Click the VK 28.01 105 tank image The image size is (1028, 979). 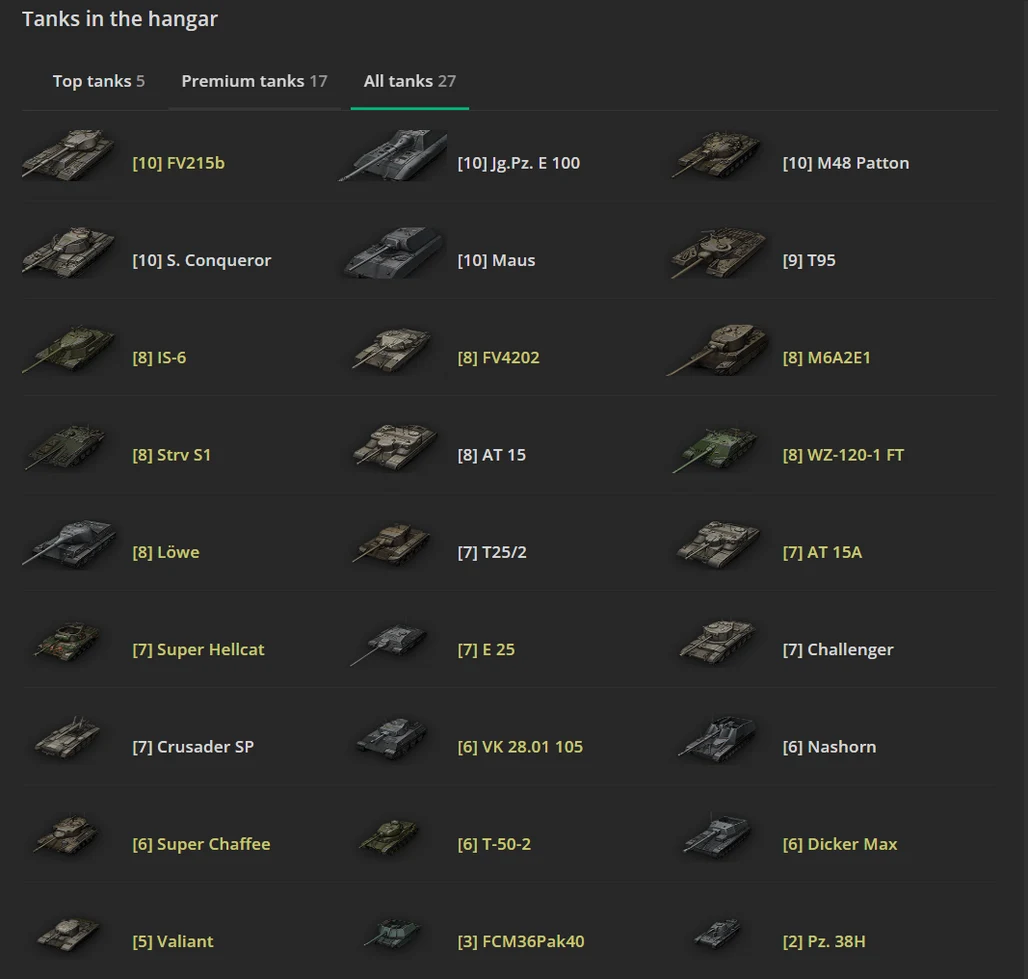click(x=392, y=739)
